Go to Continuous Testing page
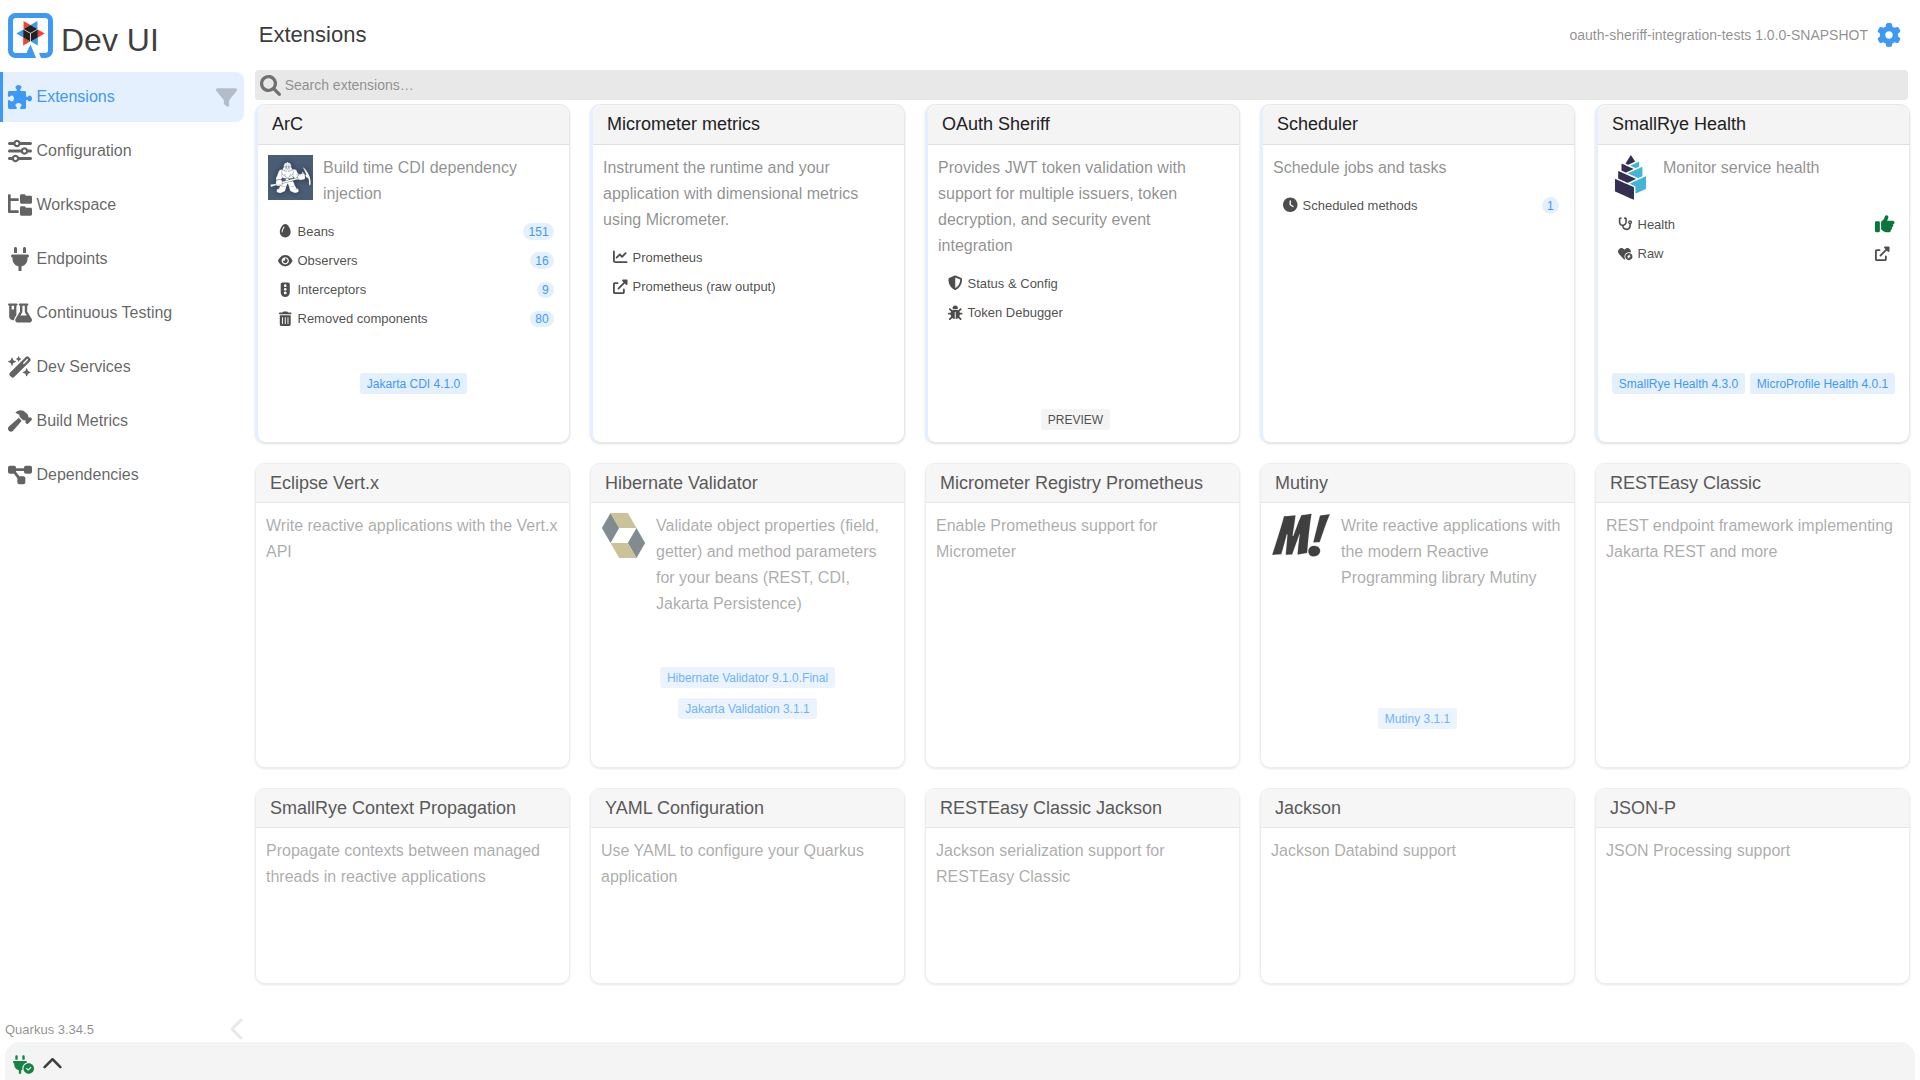 point(104,313)
